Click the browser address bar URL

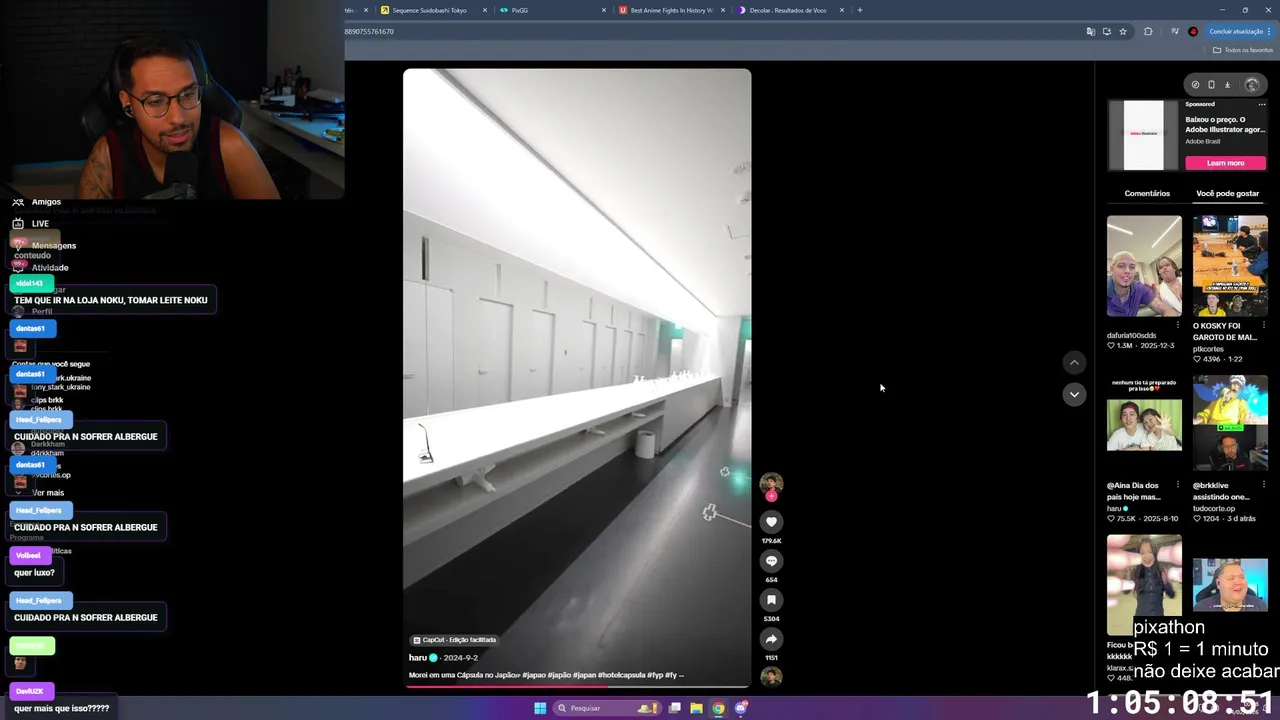[x=369, y=31]
